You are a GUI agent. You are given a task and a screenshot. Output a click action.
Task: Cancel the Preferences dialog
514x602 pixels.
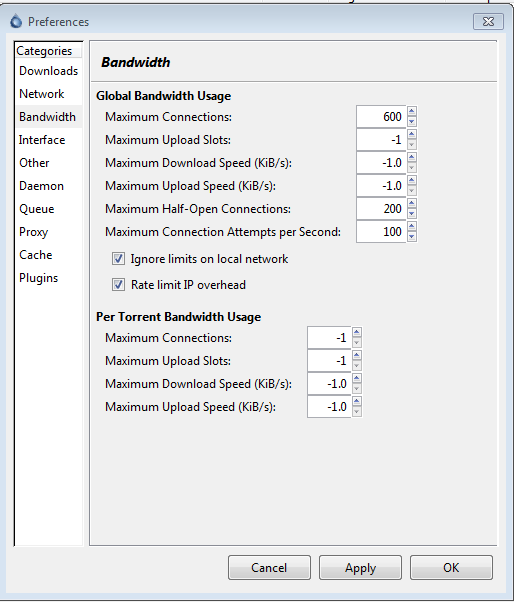click(269, 567)
